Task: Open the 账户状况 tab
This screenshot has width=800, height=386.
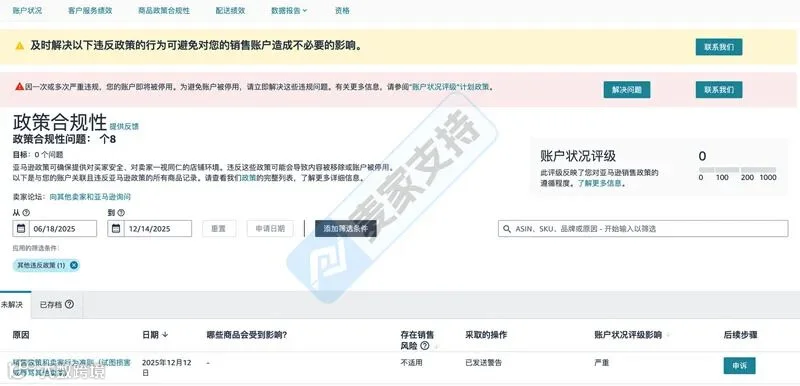Action: (x=27, y=10)
